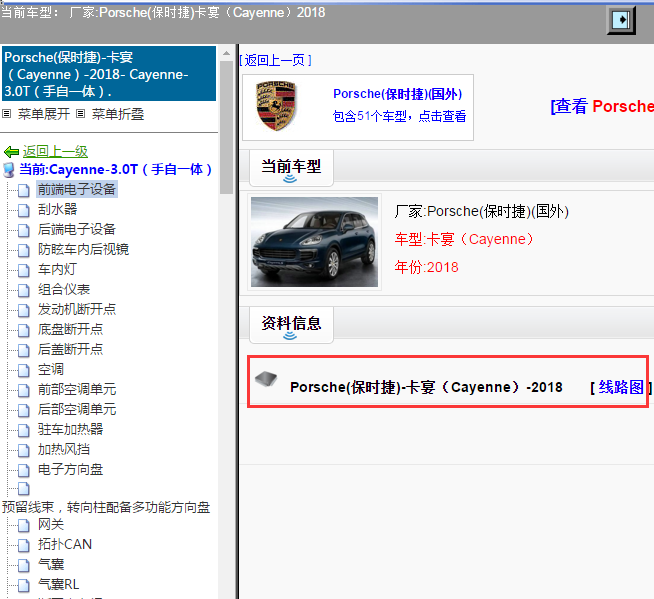The image size is (654, 599).
Task: Open 后部空调单元 entry
Action: tap(77, 410)
